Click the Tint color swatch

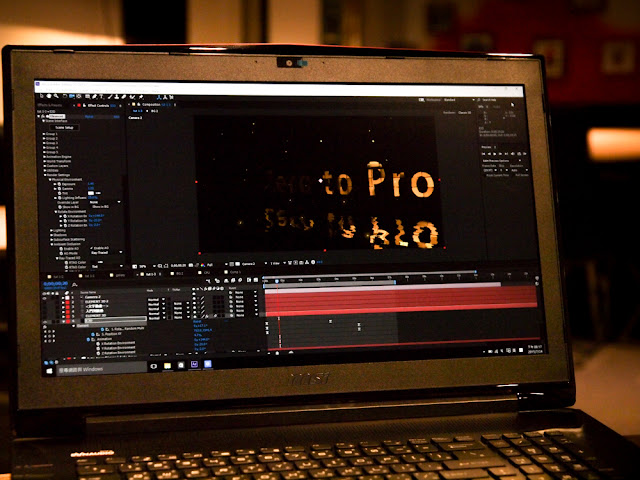[91, 193]
